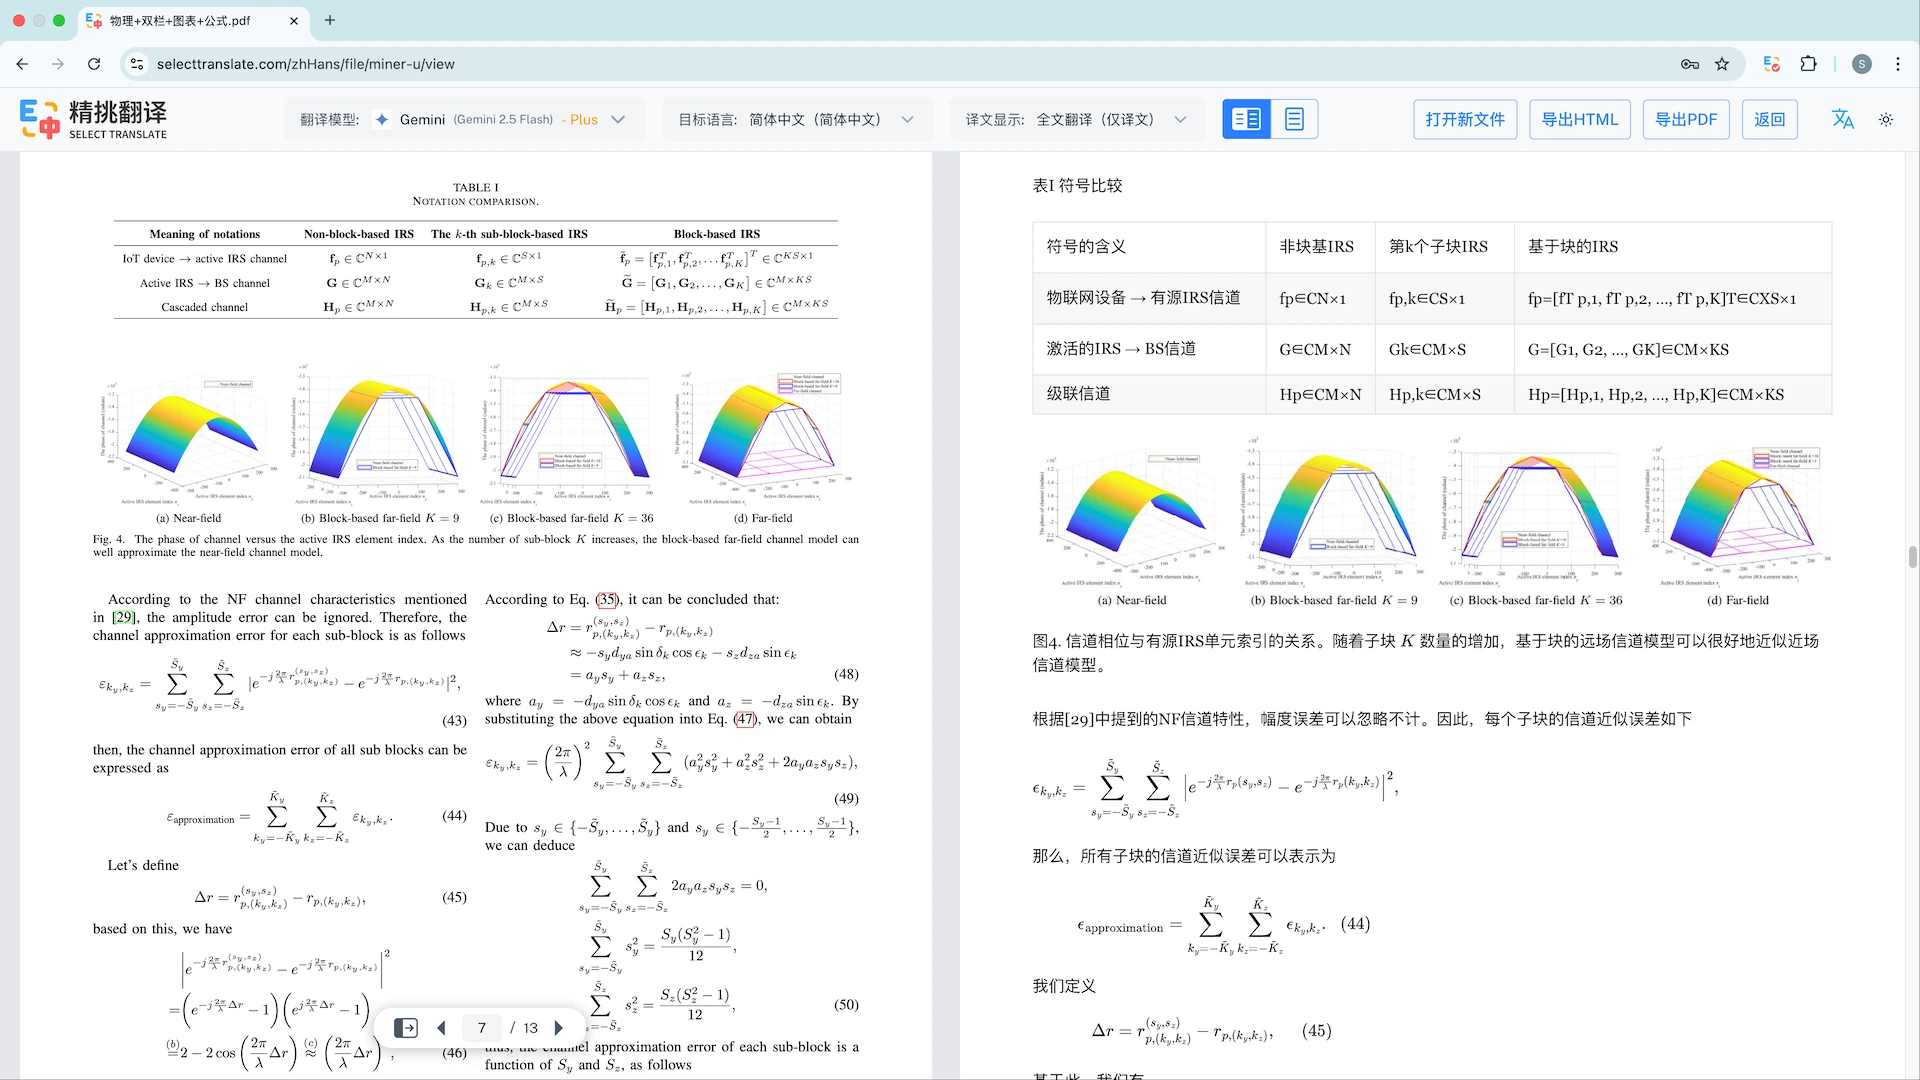1920x1080 pixels.
Task: Click translated Near-field figure (a) in right pane
Action: (x=1133, y=520)
